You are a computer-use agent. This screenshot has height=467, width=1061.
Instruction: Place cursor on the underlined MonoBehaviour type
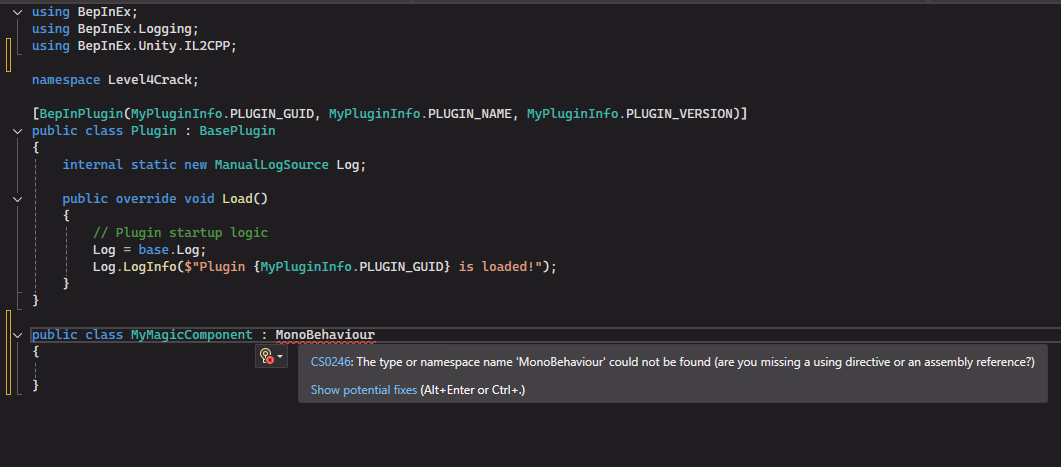[325, 335]
